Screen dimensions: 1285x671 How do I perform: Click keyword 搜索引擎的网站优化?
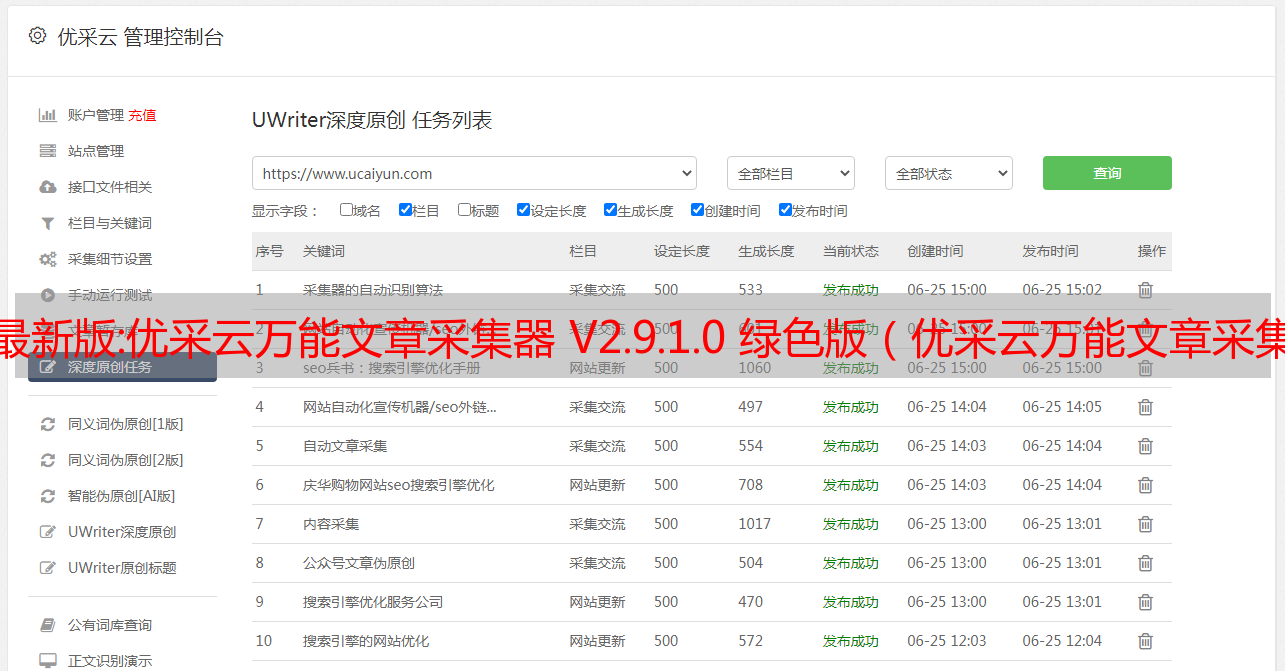click(x=366, y=641)
